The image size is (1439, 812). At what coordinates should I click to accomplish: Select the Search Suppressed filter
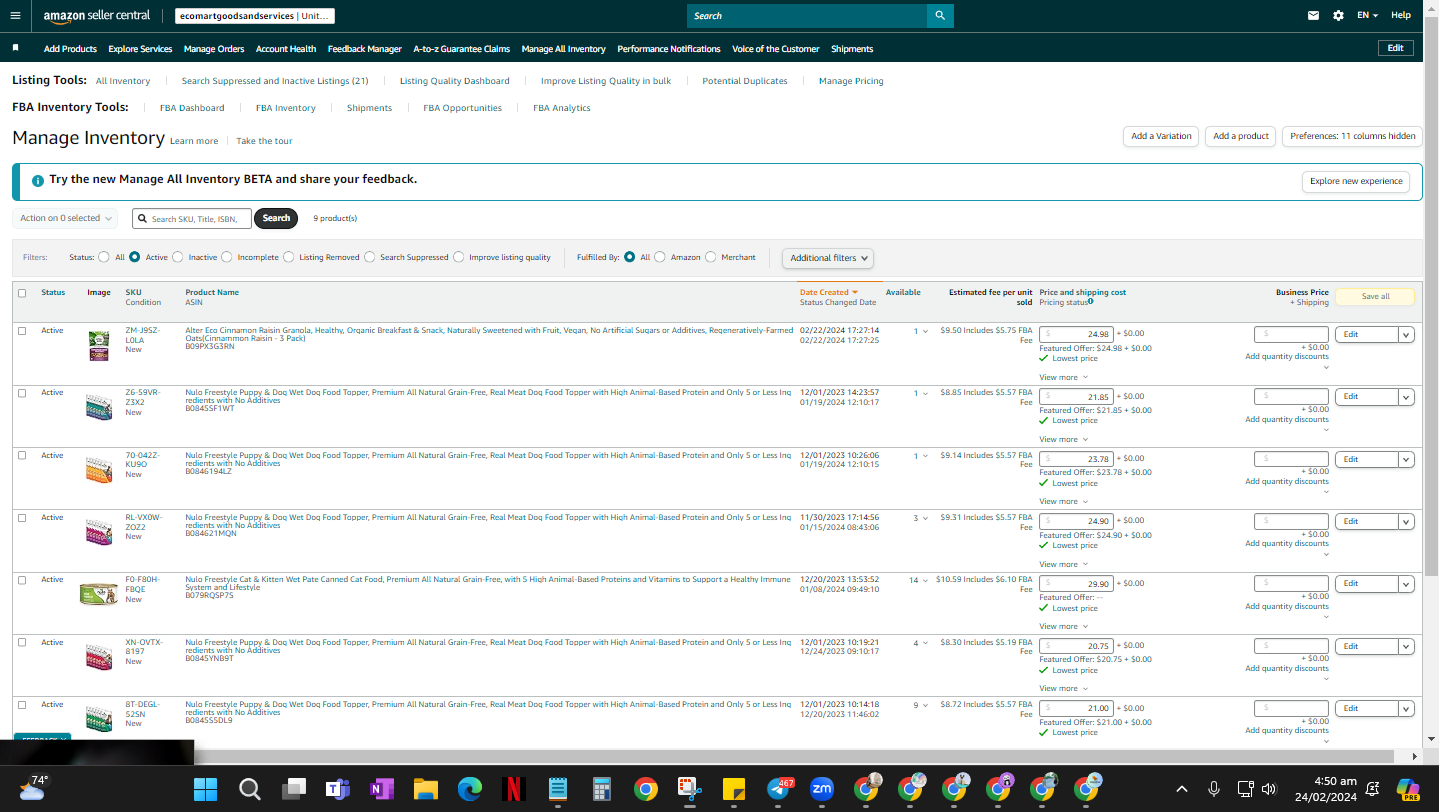[x=370, y=257]
